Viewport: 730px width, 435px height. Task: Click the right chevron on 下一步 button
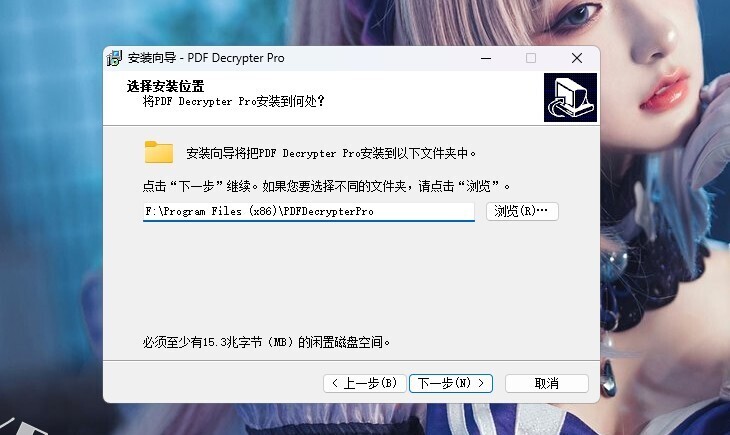tap(481, 383)
